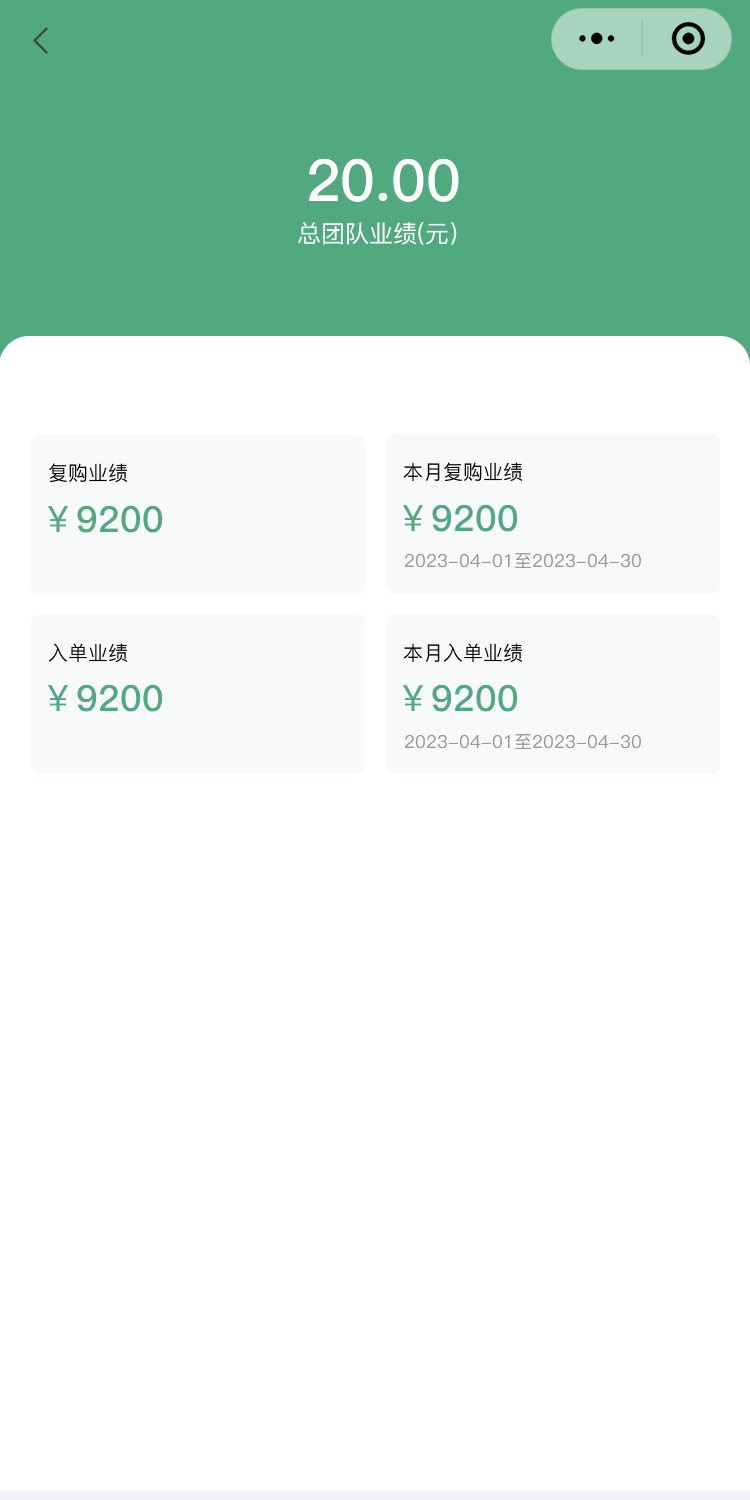Go back using the top-left arrow
The image size is (750, 1500).
[x=40, y=41]
